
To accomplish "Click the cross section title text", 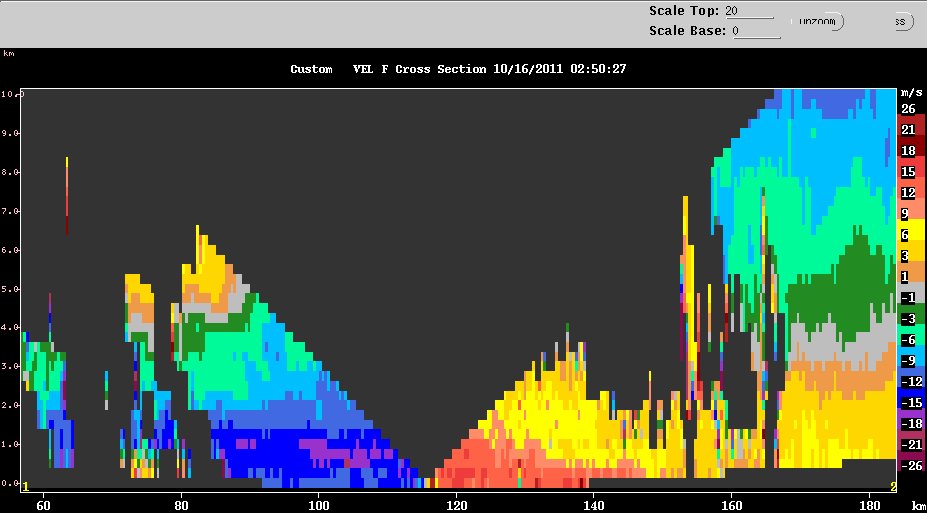I will (458, 69).
